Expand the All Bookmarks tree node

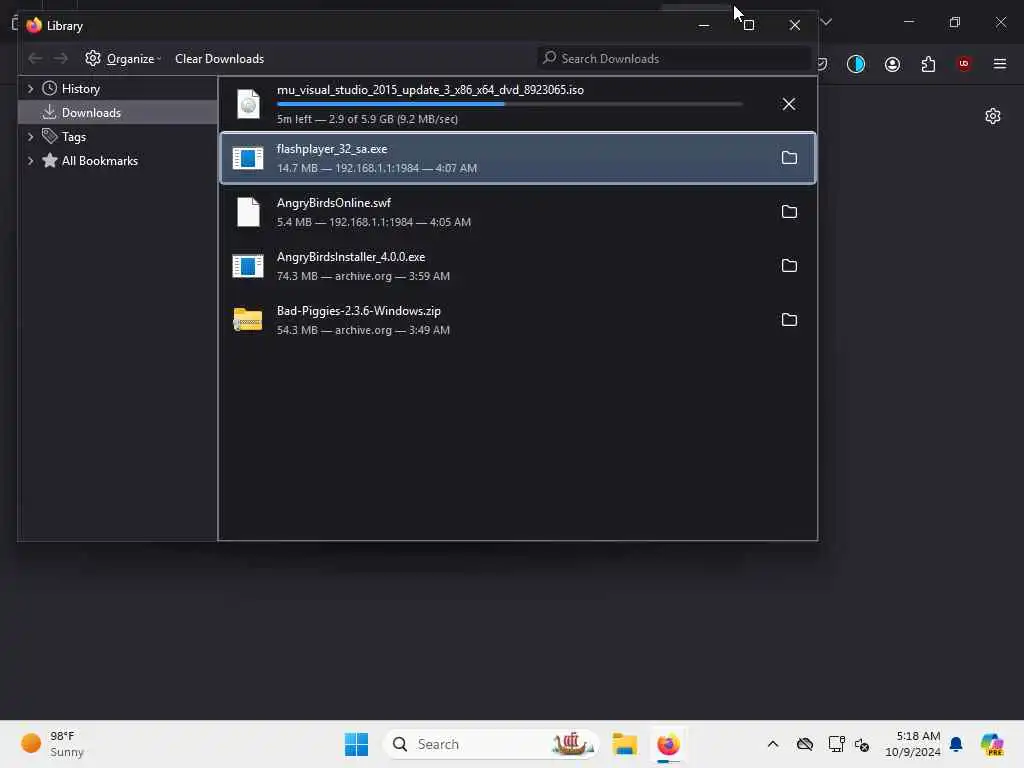tap(30, 161)
